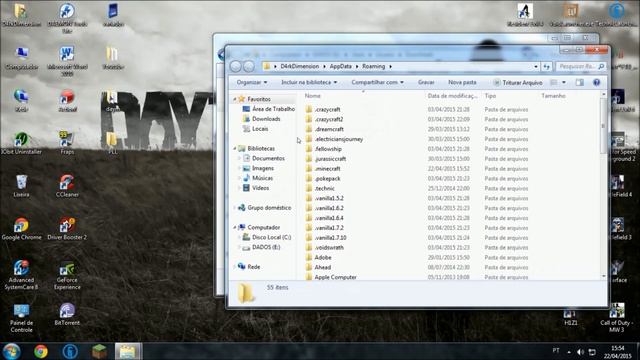Viewport: 640px width, 360px height.
Task: Collapse the Bibliotecas tree section
Action: (x=235, y=149)
